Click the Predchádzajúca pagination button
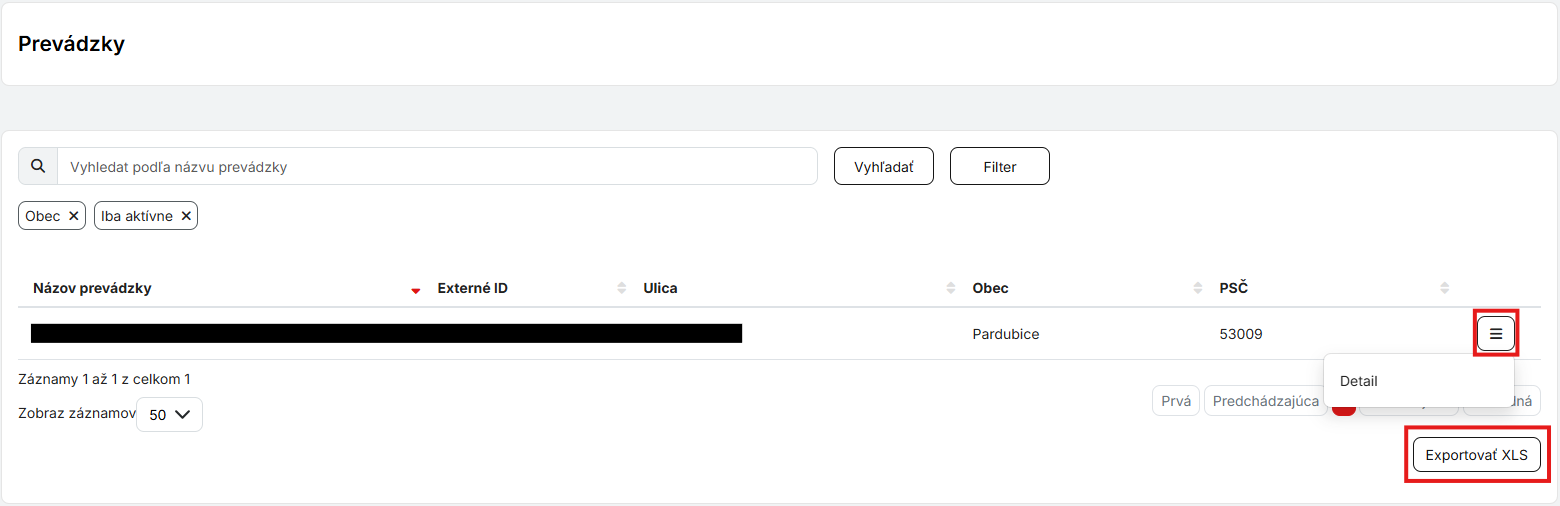The height and width of the screenshot is (506, 1560). pyautogui.click(x=1265, y=401)
